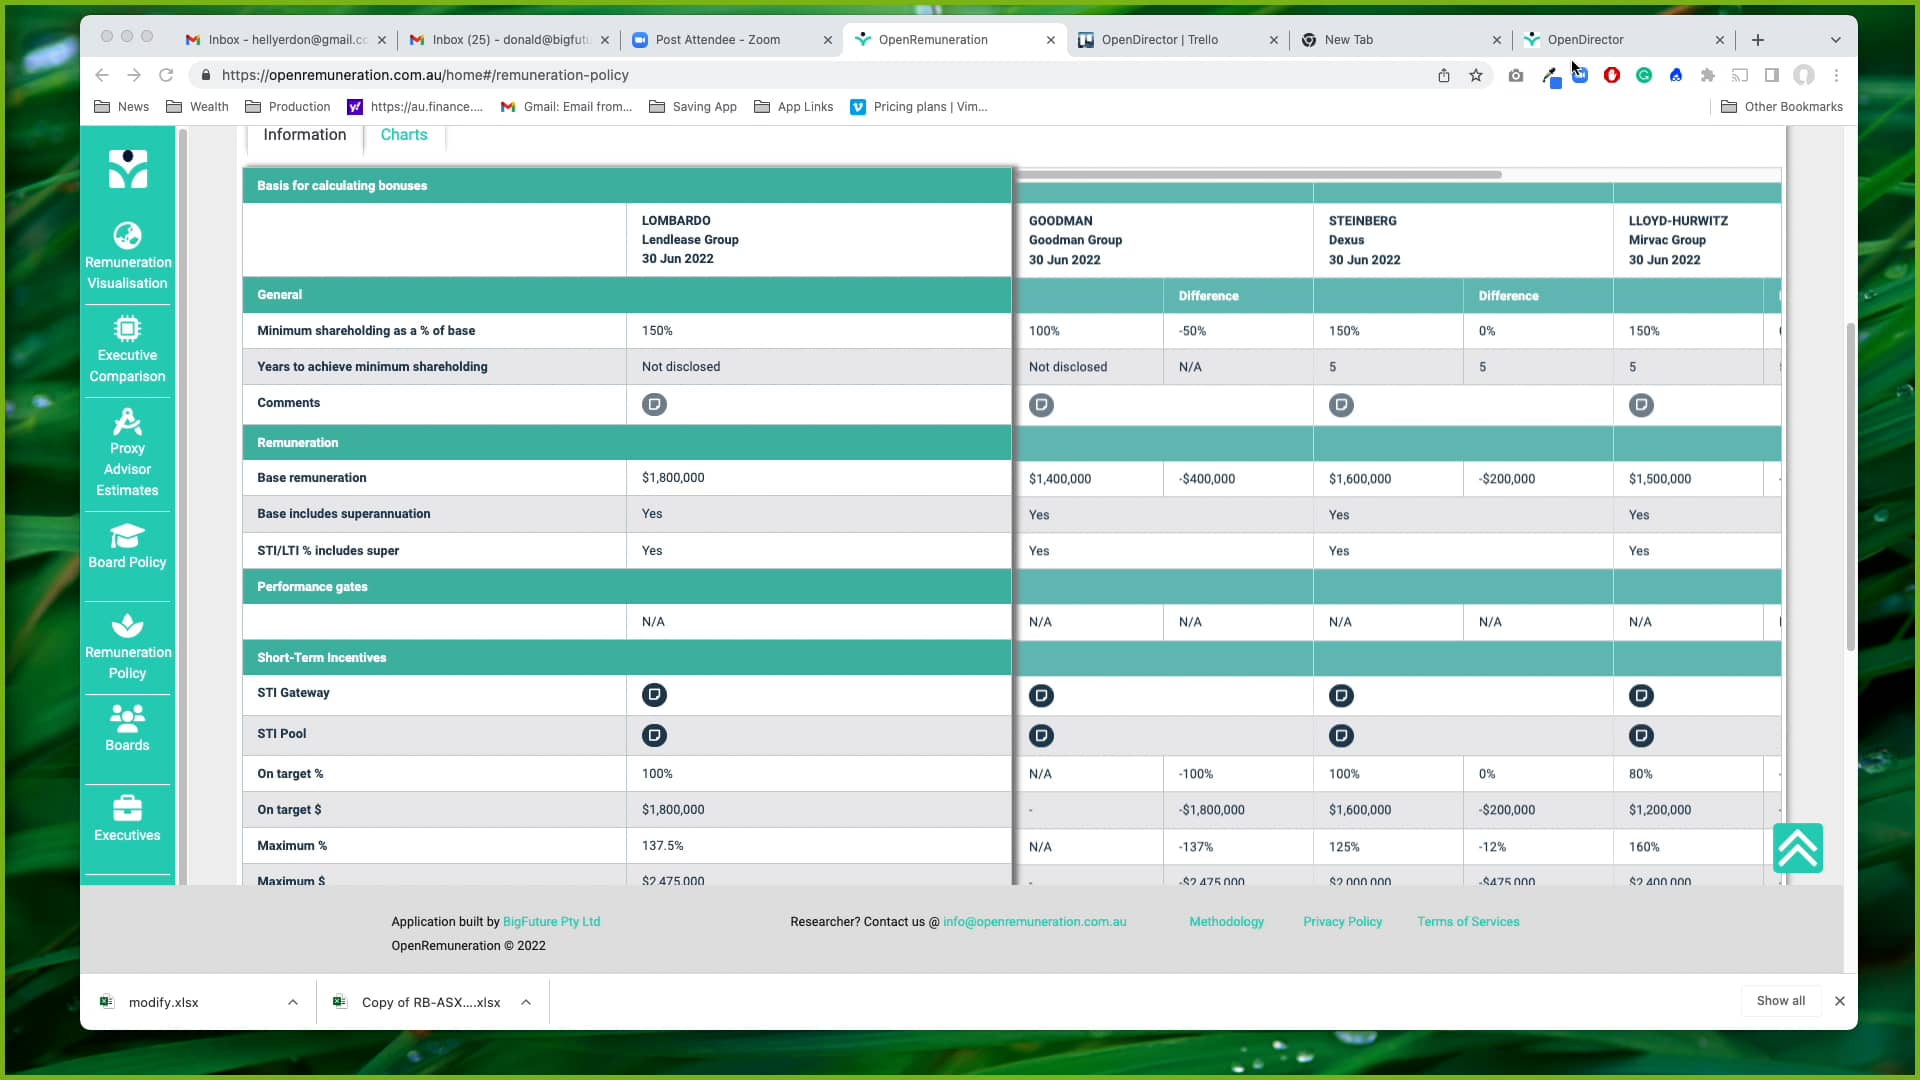Open Lombardo STI Gateway note icon
Image resolution: width=1920 pixels, height=1080 pixels.
click(x=654, y=694)
